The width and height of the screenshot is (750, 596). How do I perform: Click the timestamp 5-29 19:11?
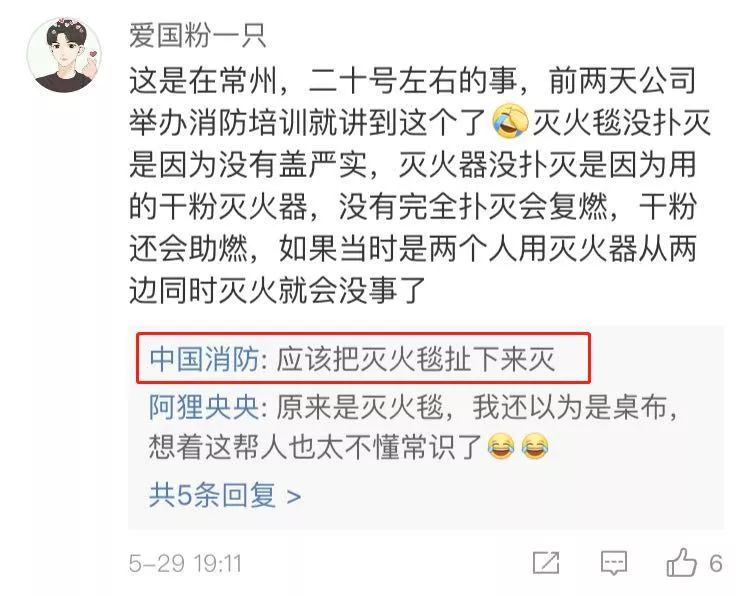tap(185, 563)
